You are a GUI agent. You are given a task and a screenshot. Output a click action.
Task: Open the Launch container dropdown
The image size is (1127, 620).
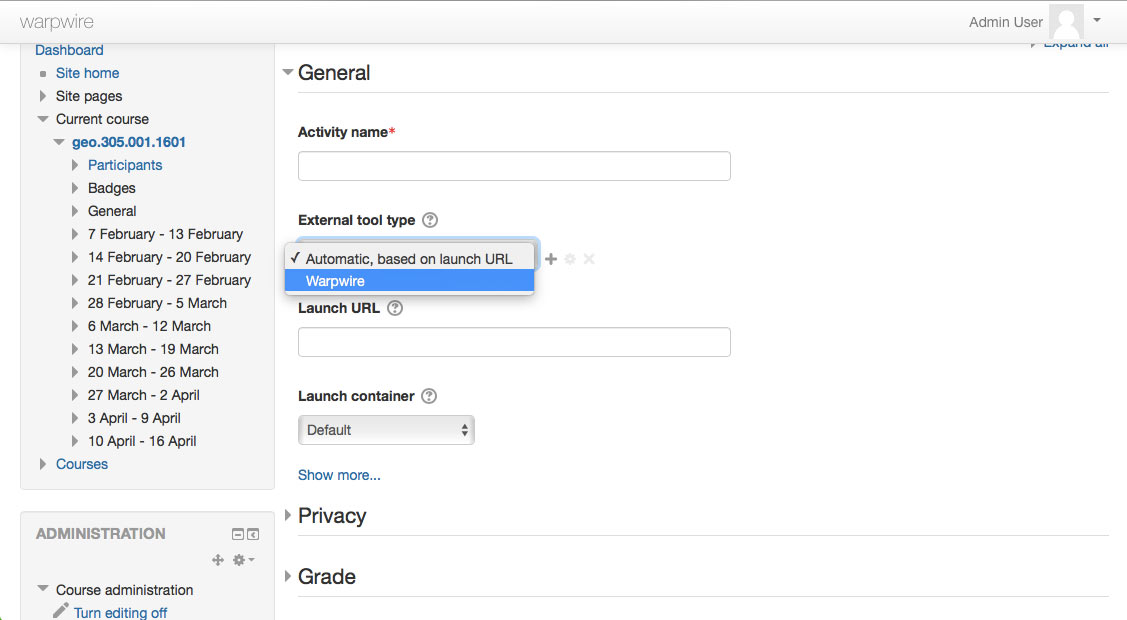pos(386,430)
